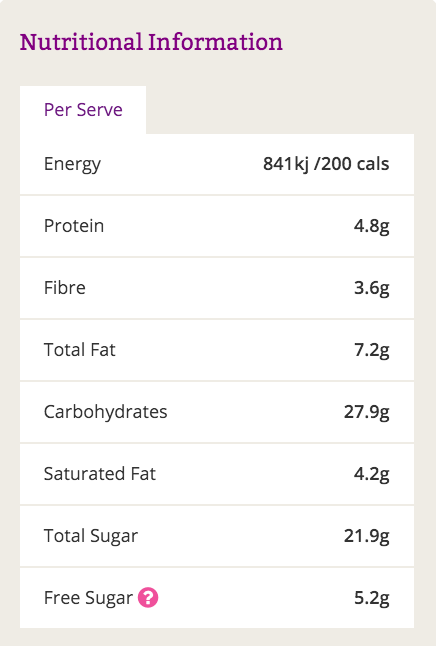This screenshot has width=436, height=646.
Task: Click the Free Sugar help question icon
Action: [148, 597]
